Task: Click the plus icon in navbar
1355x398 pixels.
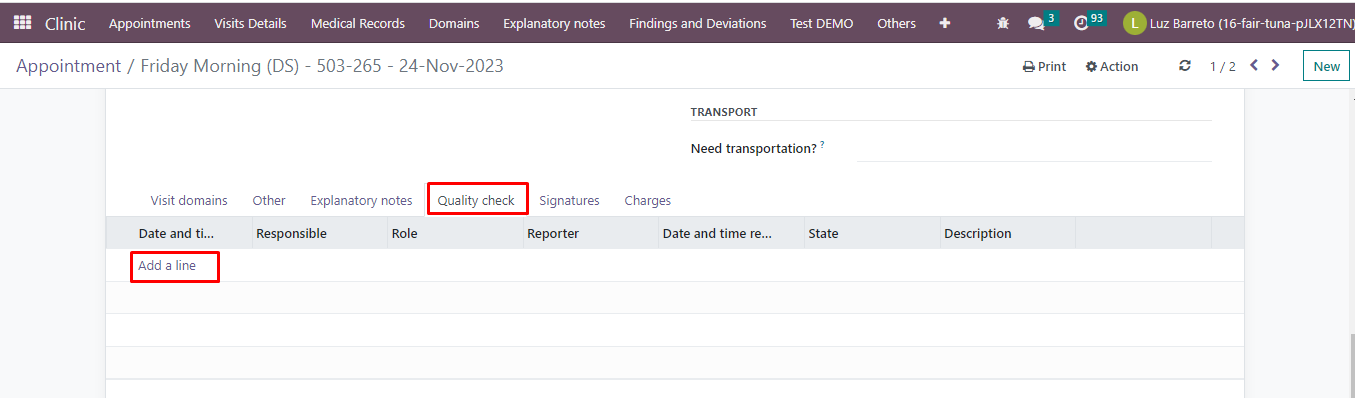Action: tap(945, 23)
